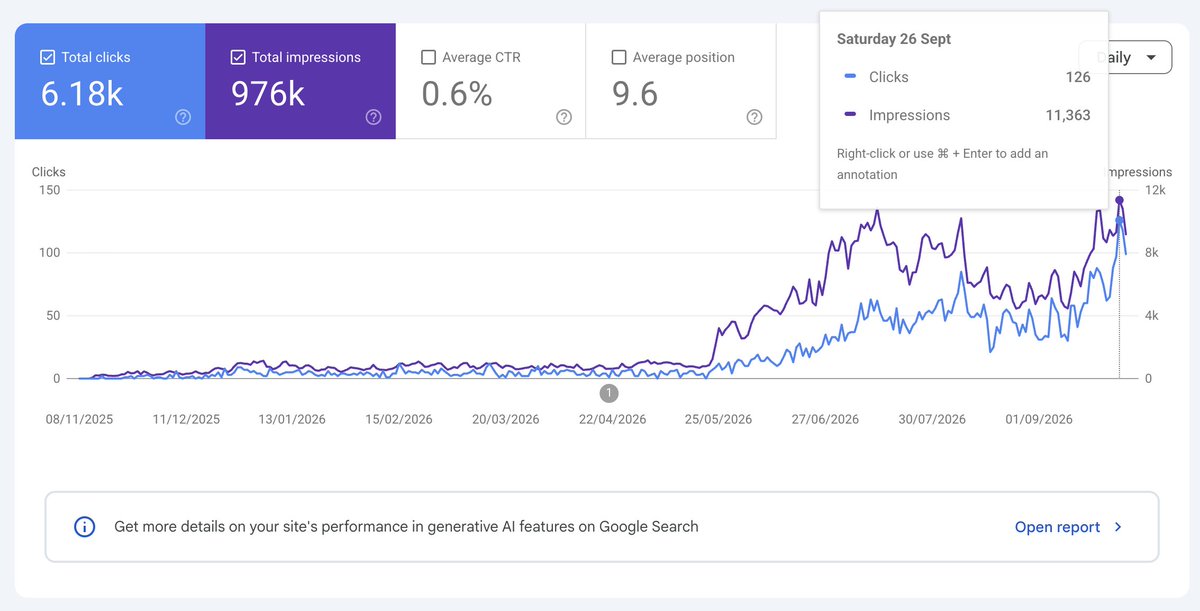This screenshot has width=1200, height=611.
Task: Enable the Average position checkbox
Action: (x=619, y=57)
